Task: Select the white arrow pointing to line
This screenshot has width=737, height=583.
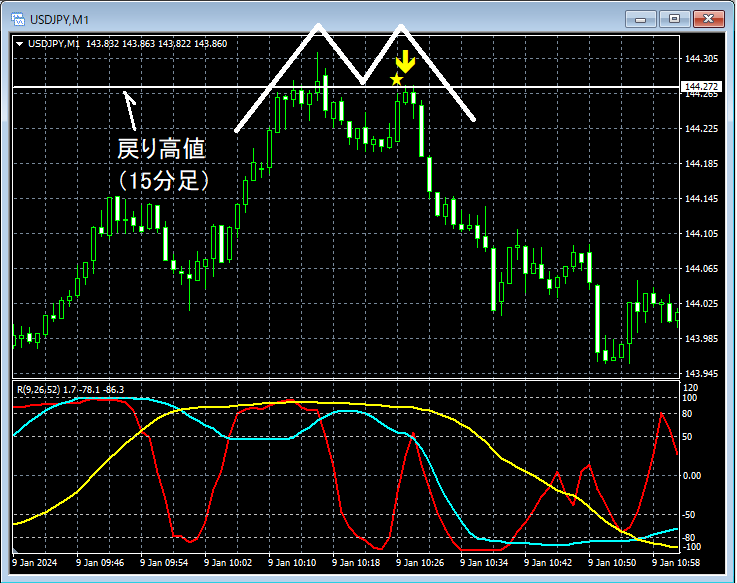Action: (x=130, y=110)
